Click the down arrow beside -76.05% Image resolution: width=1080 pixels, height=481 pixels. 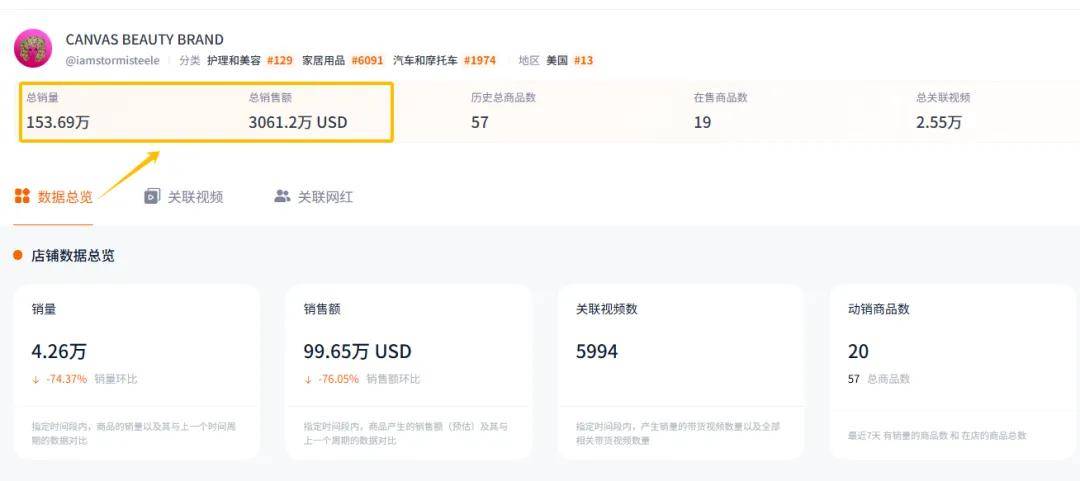coord(308,379)
